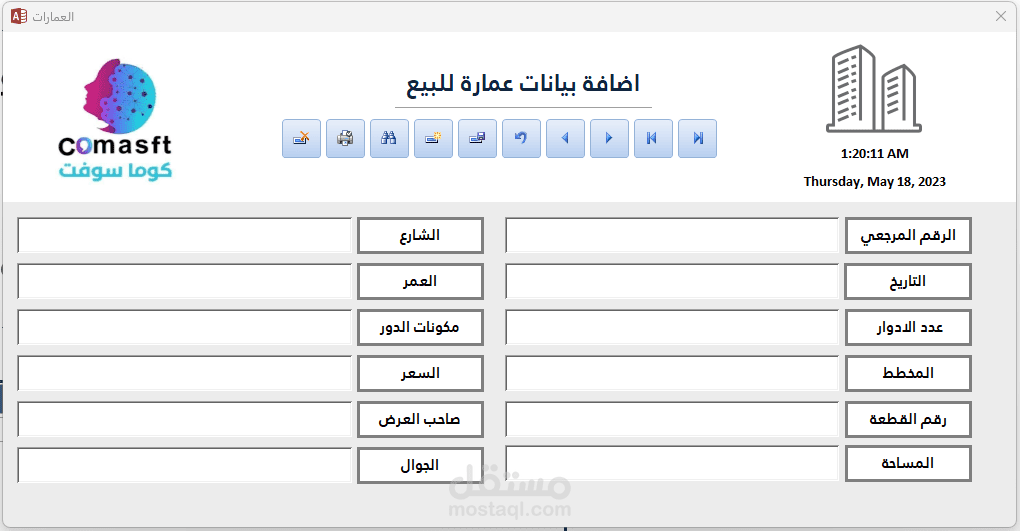
Task: Click into the الشارع text field
Action: click(185, 235)
